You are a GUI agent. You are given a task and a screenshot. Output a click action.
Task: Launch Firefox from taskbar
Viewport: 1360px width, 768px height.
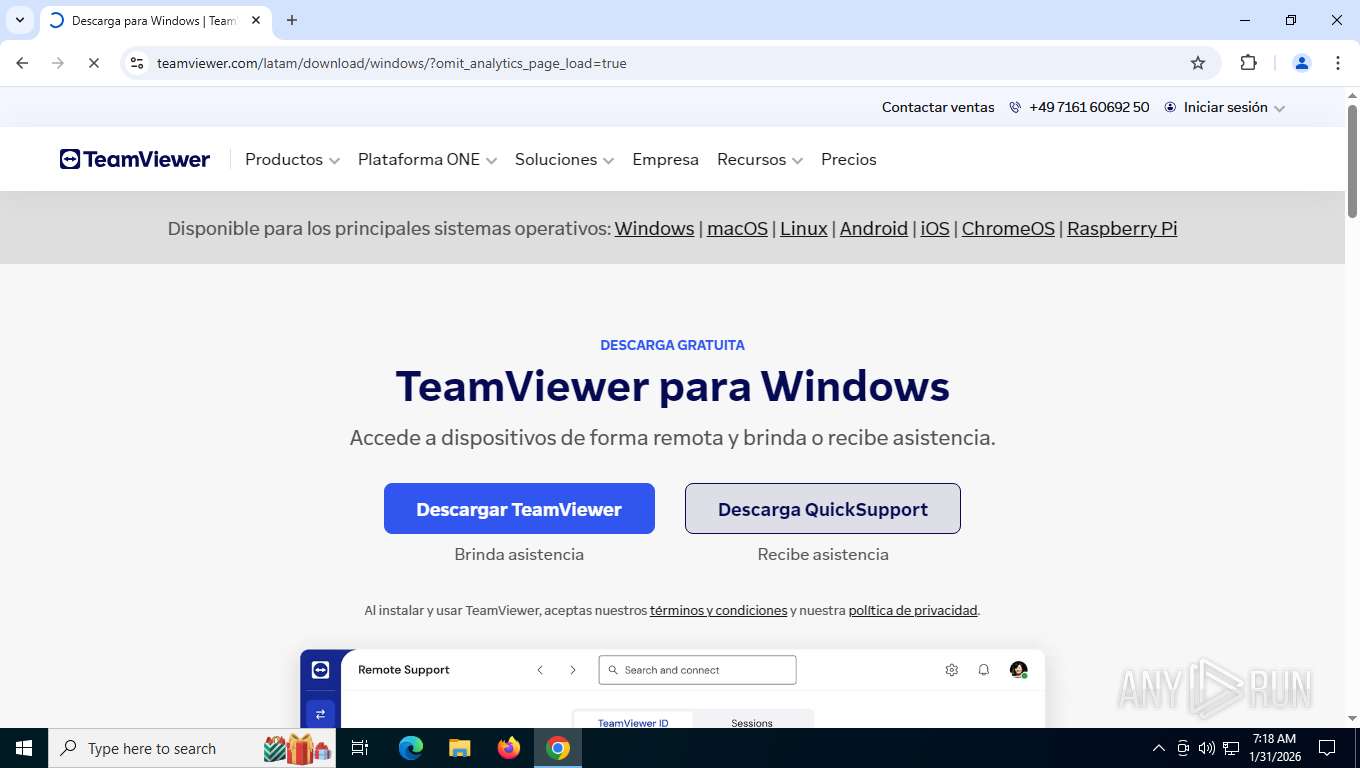coord(509,748)
